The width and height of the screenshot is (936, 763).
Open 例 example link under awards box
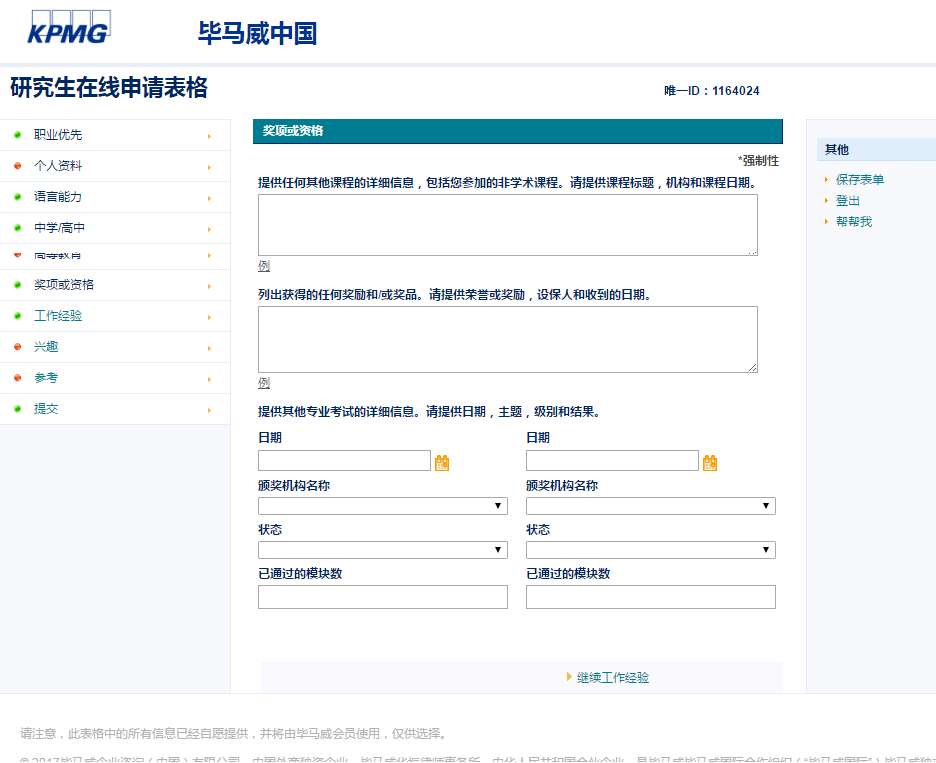[264, 383]
